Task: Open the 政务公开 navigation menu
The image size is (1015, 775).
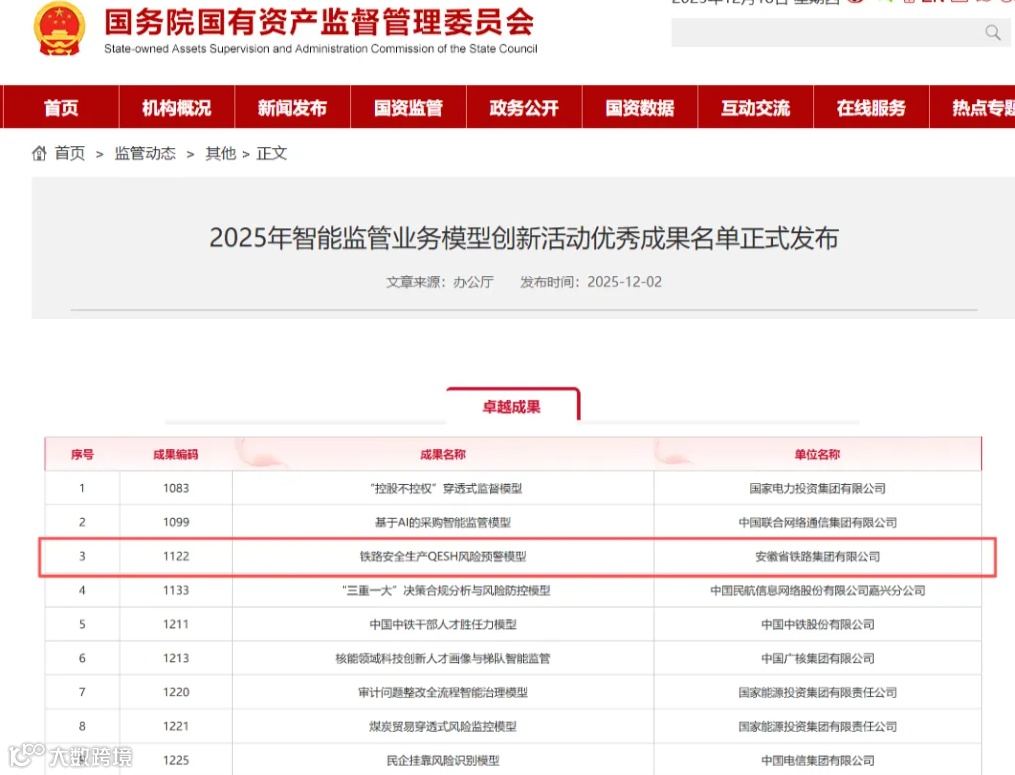Action: 524,107
